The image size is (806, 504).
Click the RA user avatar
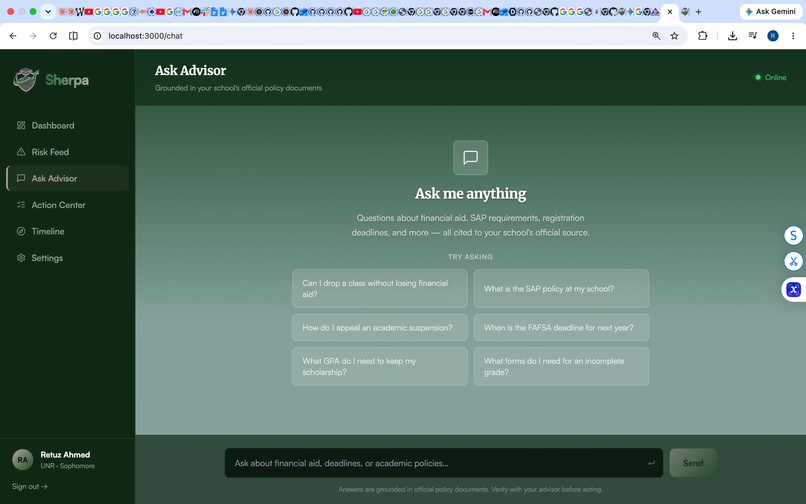point(23,460)
